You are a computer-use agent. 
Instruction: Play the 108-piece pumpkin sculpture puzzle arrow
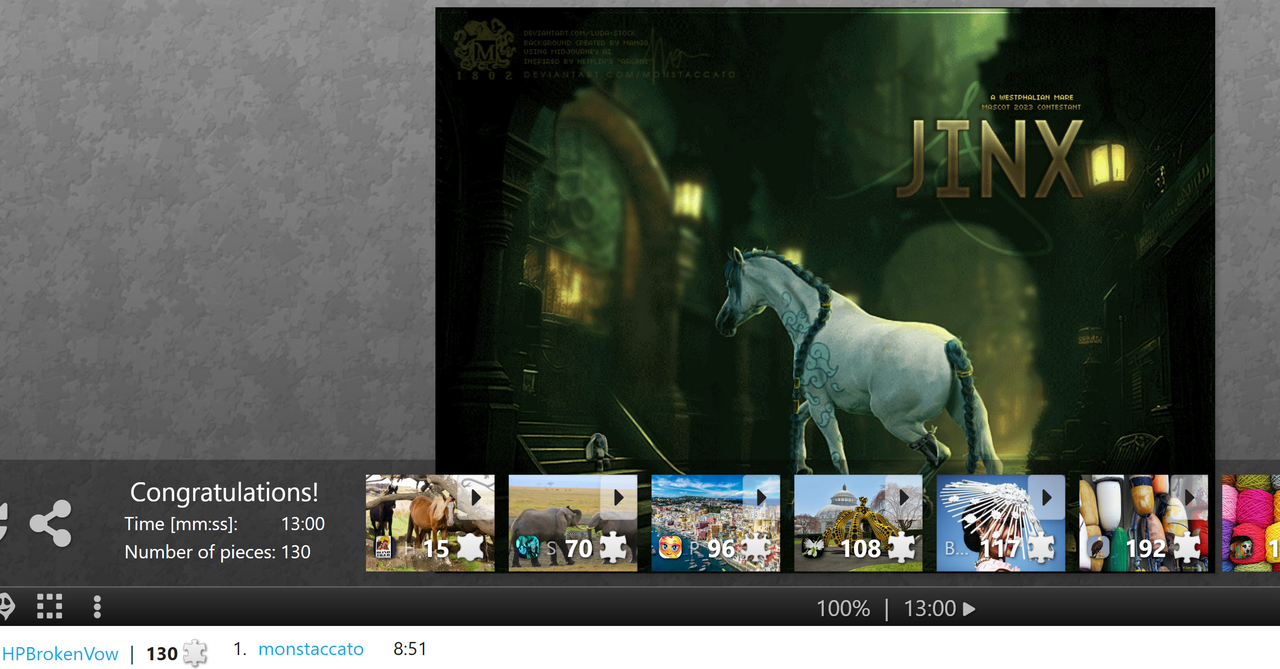point(904,497)
